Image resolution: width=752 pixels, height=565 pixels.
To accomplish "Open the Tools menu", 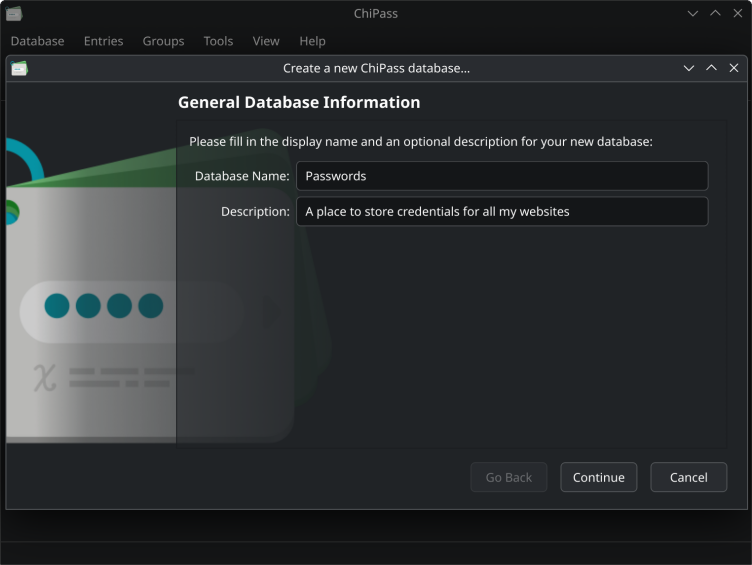I will (218, 41).
